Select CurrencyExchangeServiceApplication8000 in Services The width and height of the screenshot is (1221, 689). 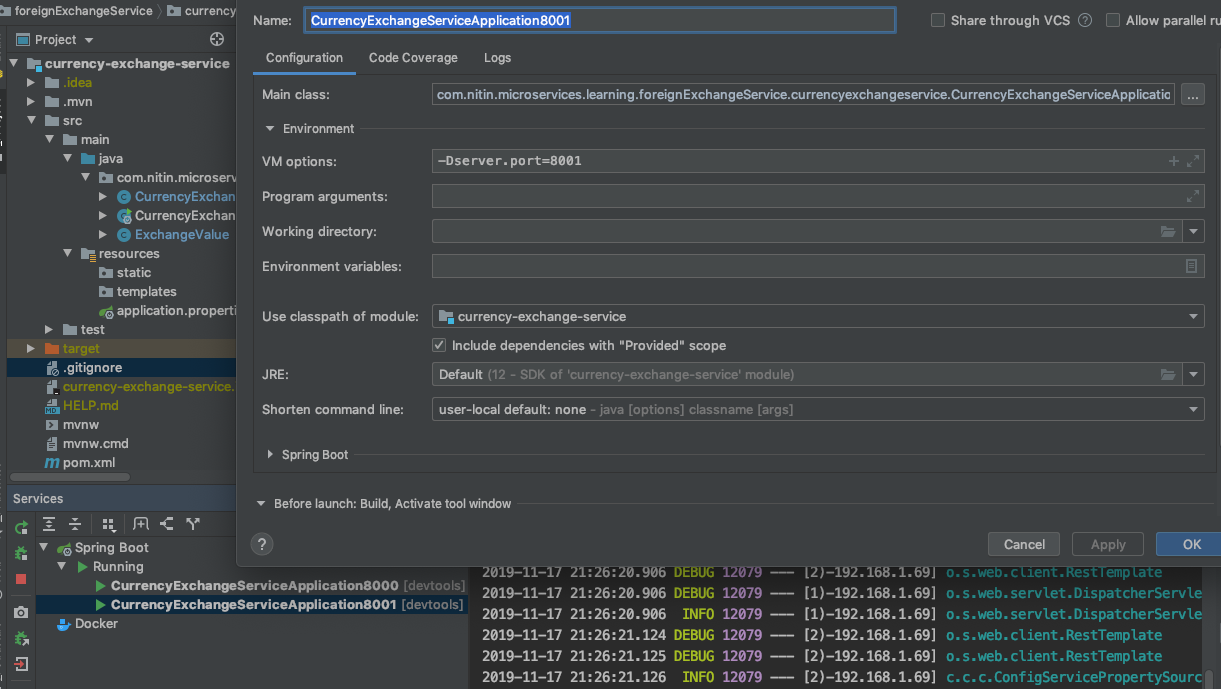pos(255,586)
